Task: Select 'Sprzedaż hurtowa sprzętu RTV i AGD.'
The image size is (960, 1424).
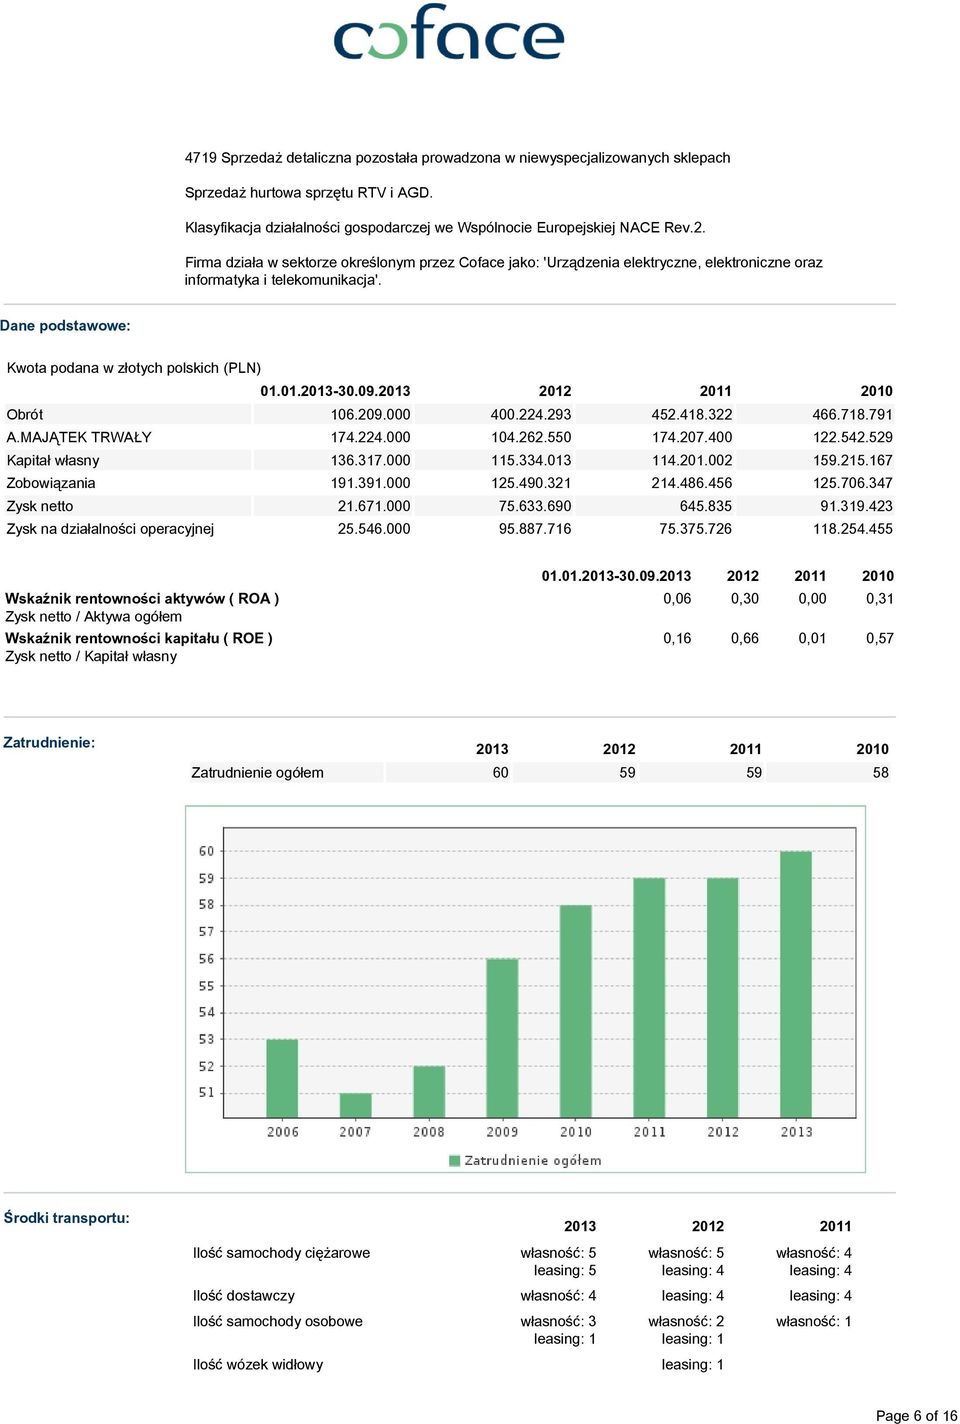Action: point(309,192)
